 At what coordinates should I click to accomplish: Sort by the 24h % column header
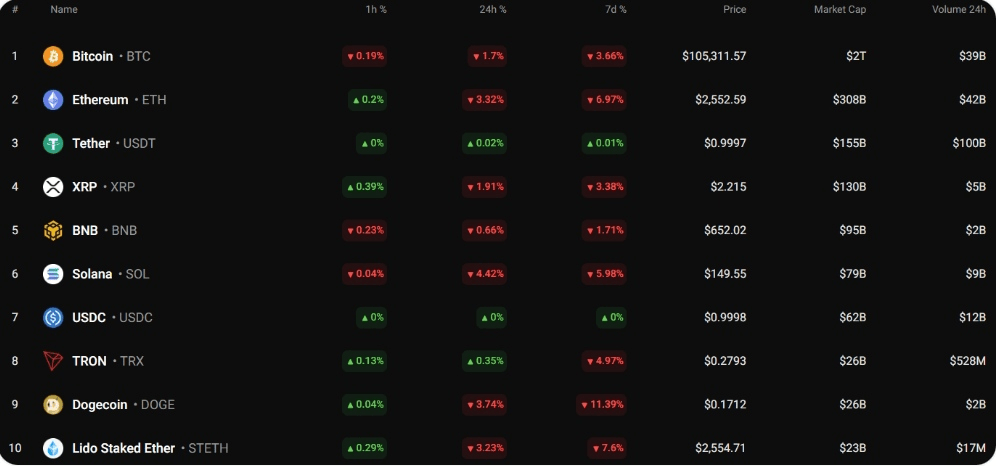(493, 10)
